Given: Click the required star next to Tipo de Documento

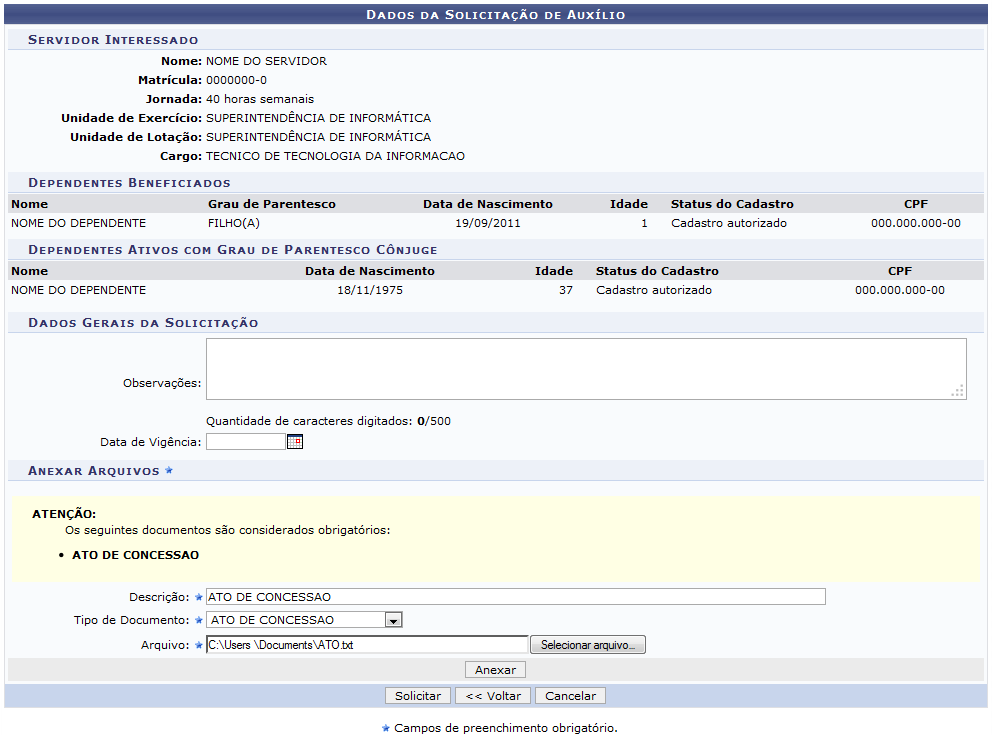Looking at the screenshot, I should (x=198, y=620).
